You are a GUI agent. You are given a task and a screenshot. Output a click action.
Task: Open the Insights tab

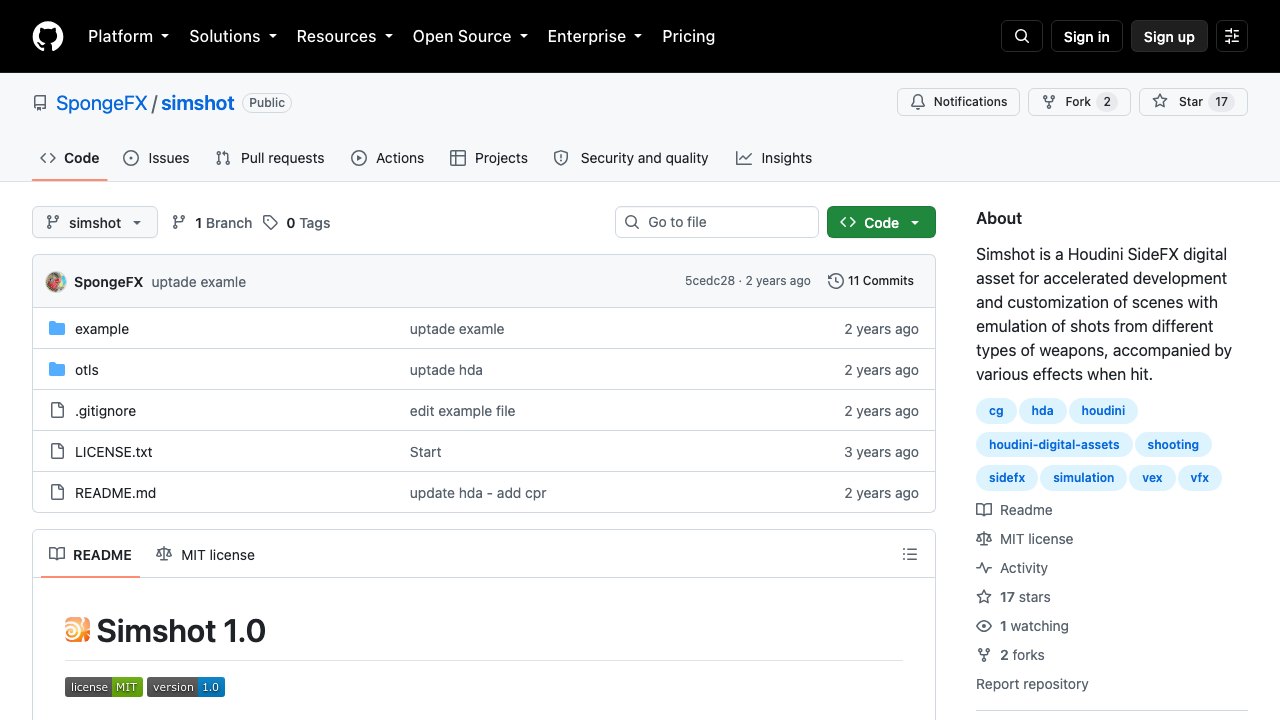point(774,158)
